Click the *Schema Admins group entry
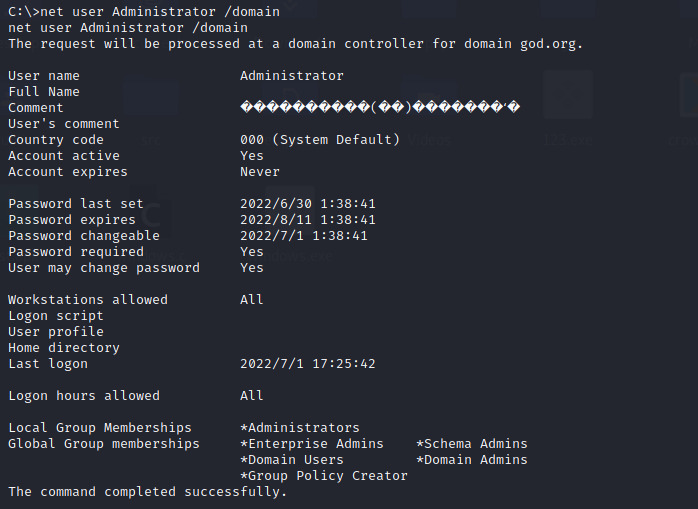Screen dimensions: 698x509 [x=472, y=444]
